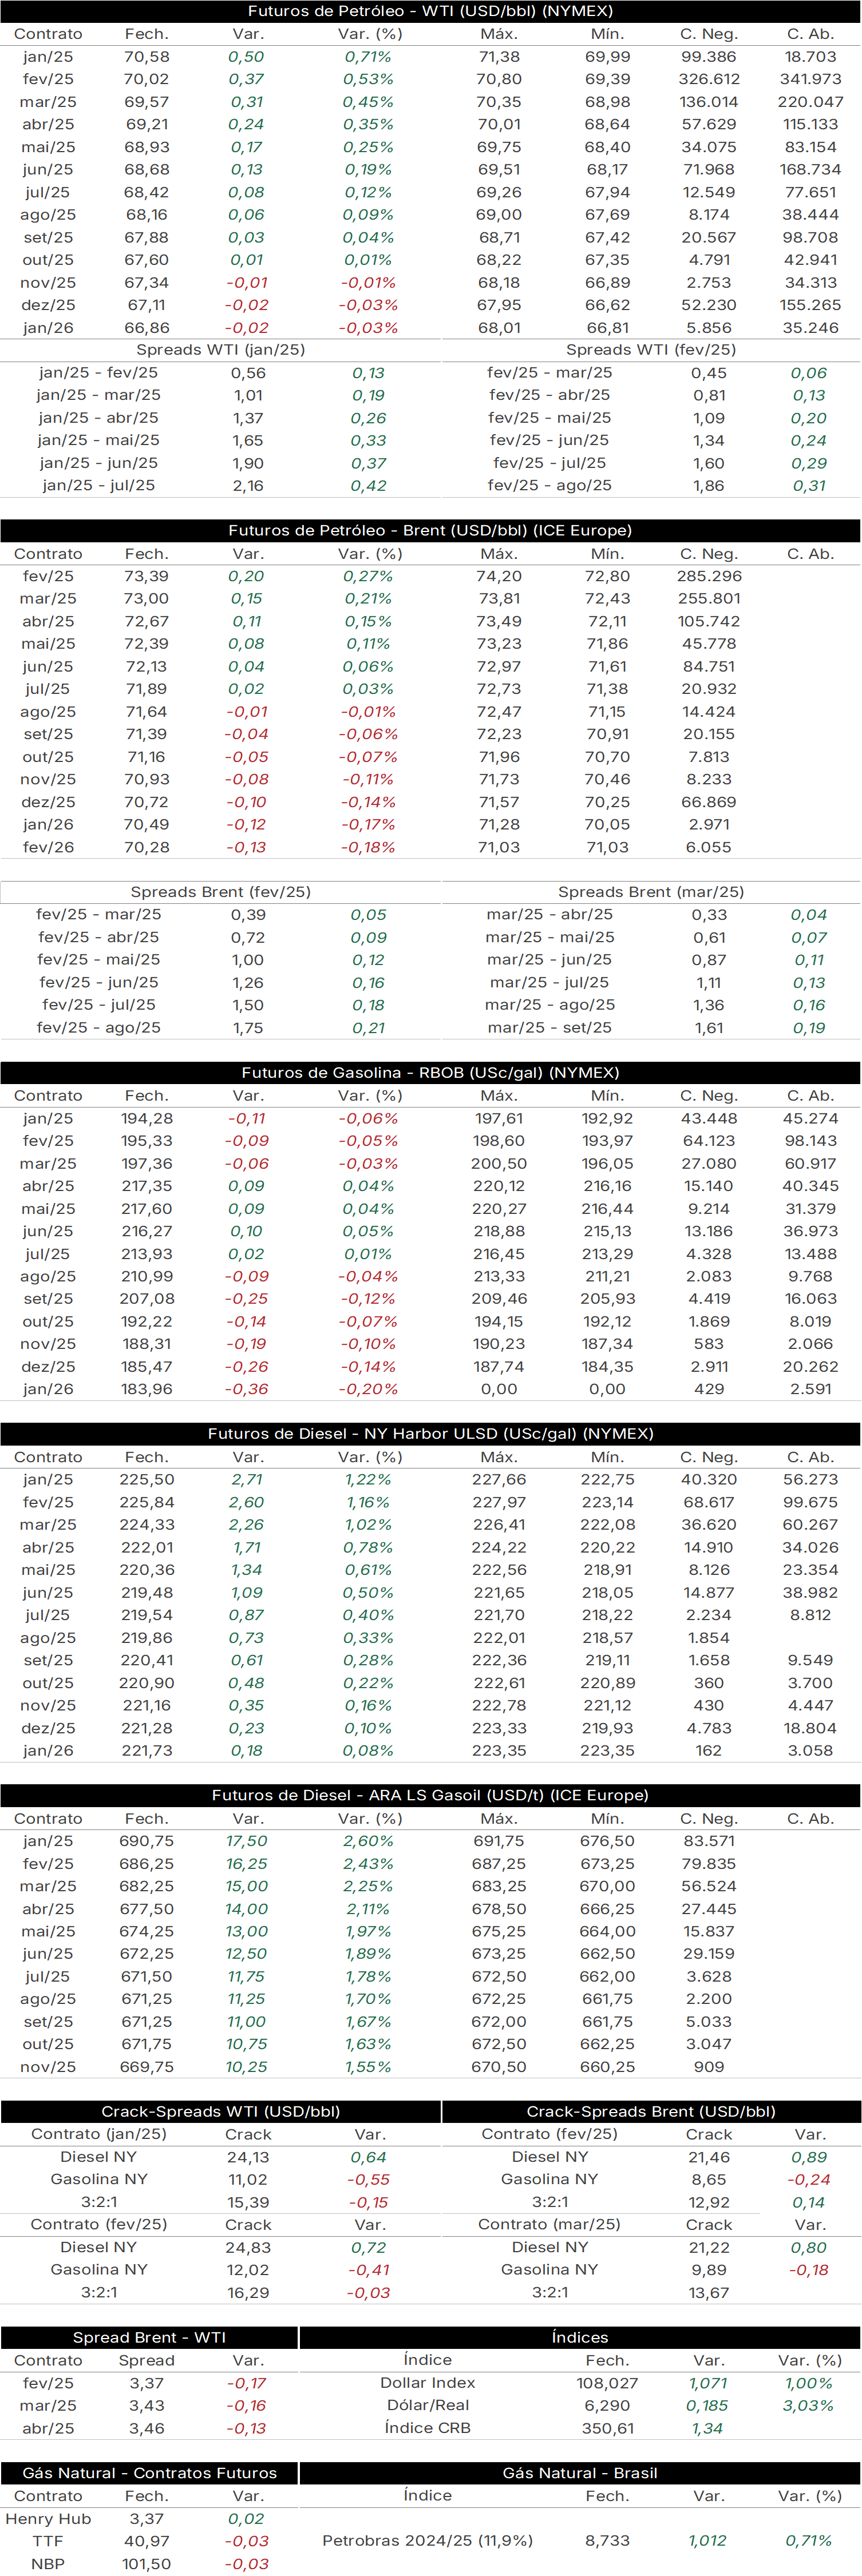Click the Spread Brent - WTI header
The image size is (862, 2576).
(x=149, y=2338)
